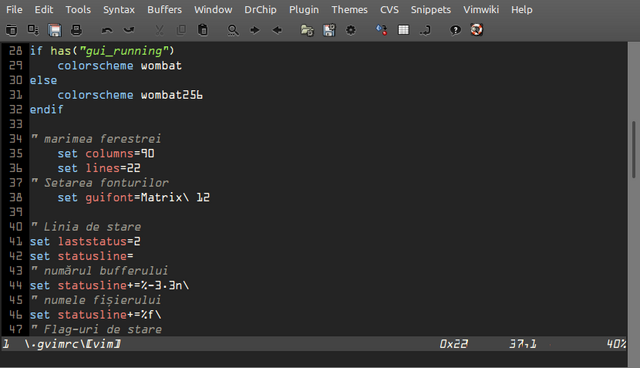
Task: Open the Syntax menu
Action: [x=119, y=9]
